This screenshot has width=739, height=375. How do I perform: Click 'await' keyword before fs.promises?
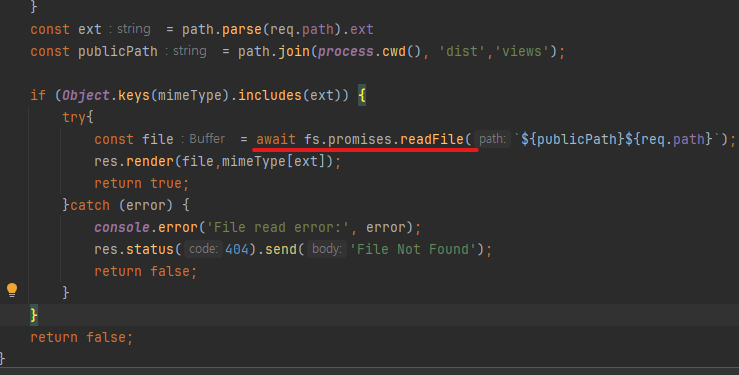(x=276, y=139)
